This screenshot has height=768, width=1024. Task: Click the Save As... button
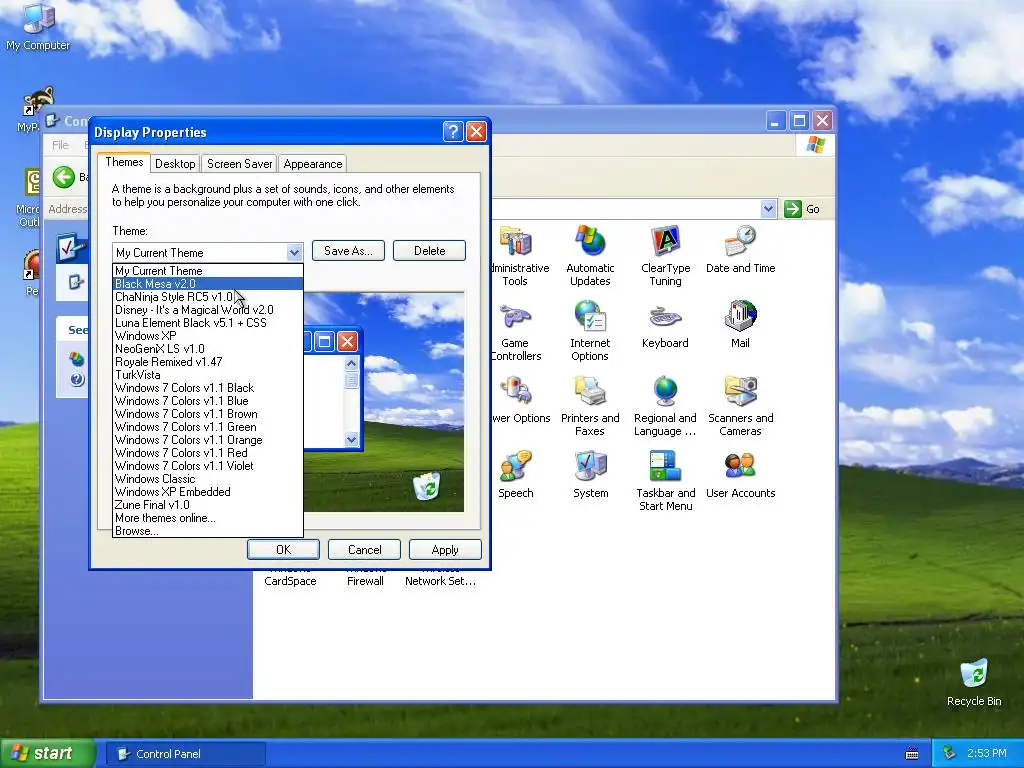[348, 251]
